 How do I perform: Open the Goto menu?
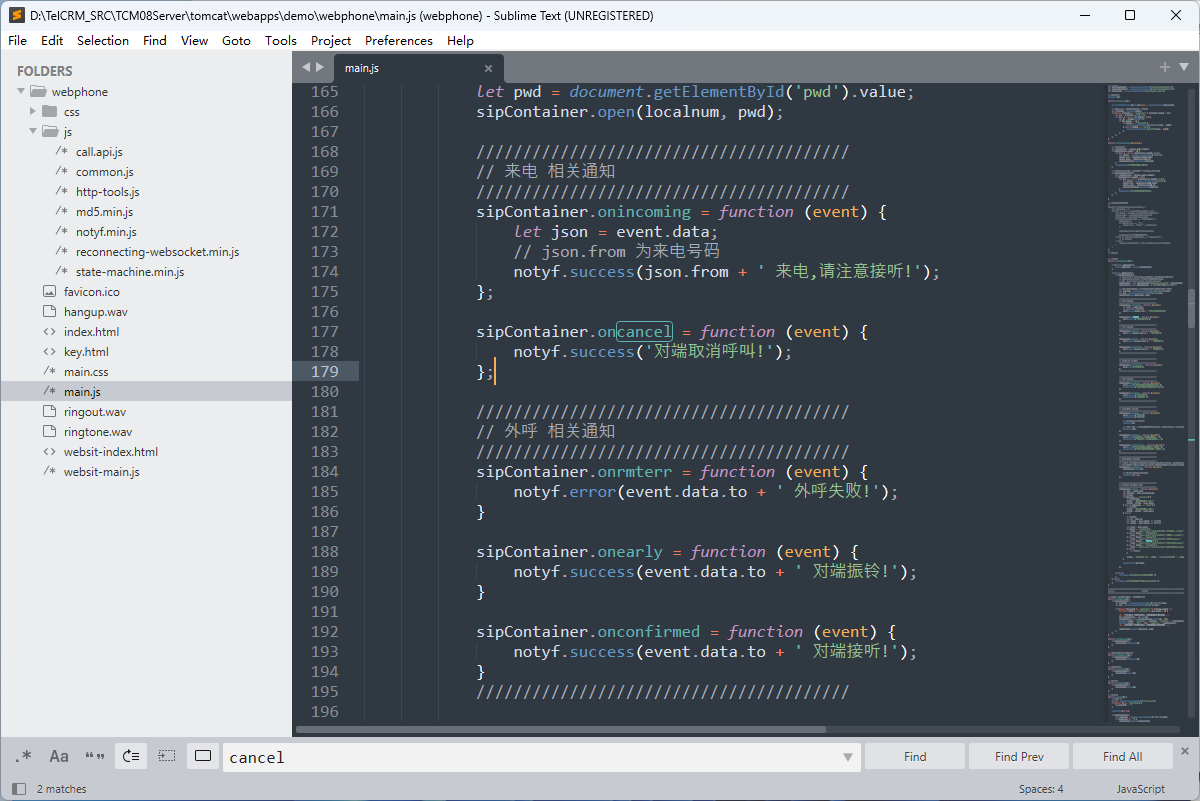(236, 40)
